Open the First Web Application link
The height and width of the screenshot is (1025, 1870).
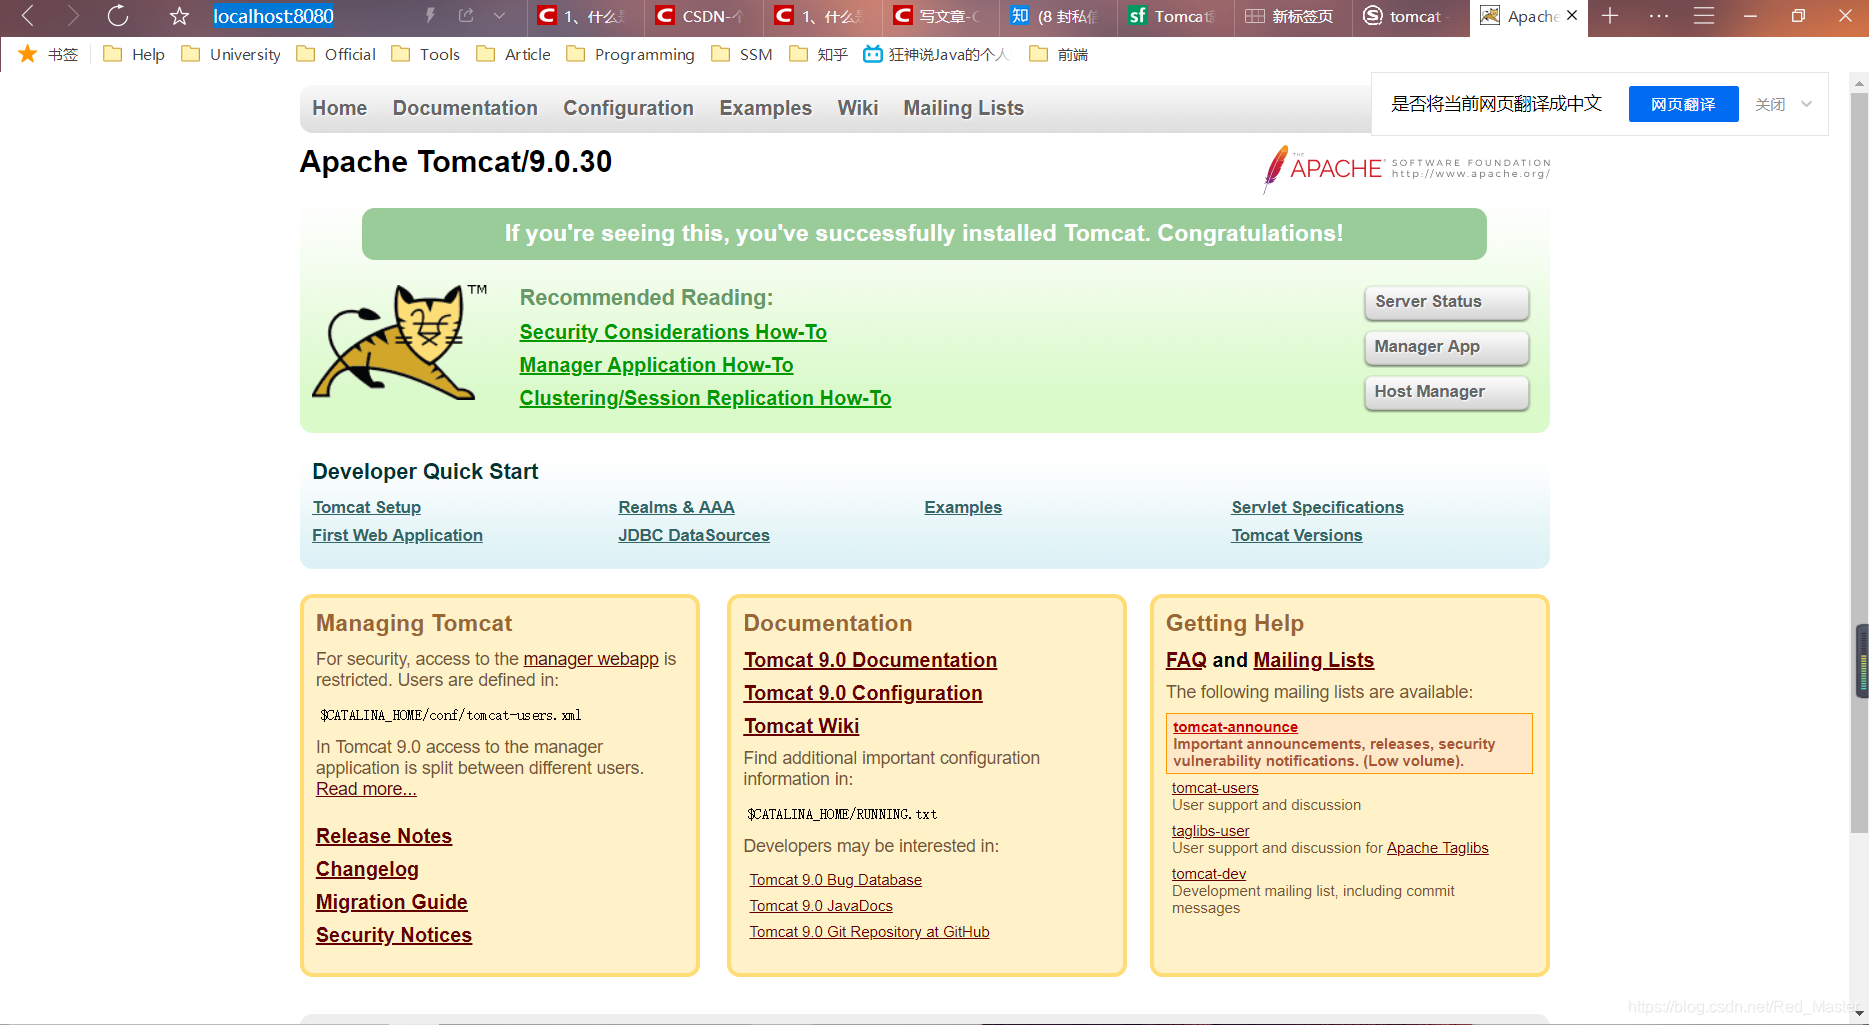coord(397,535)
